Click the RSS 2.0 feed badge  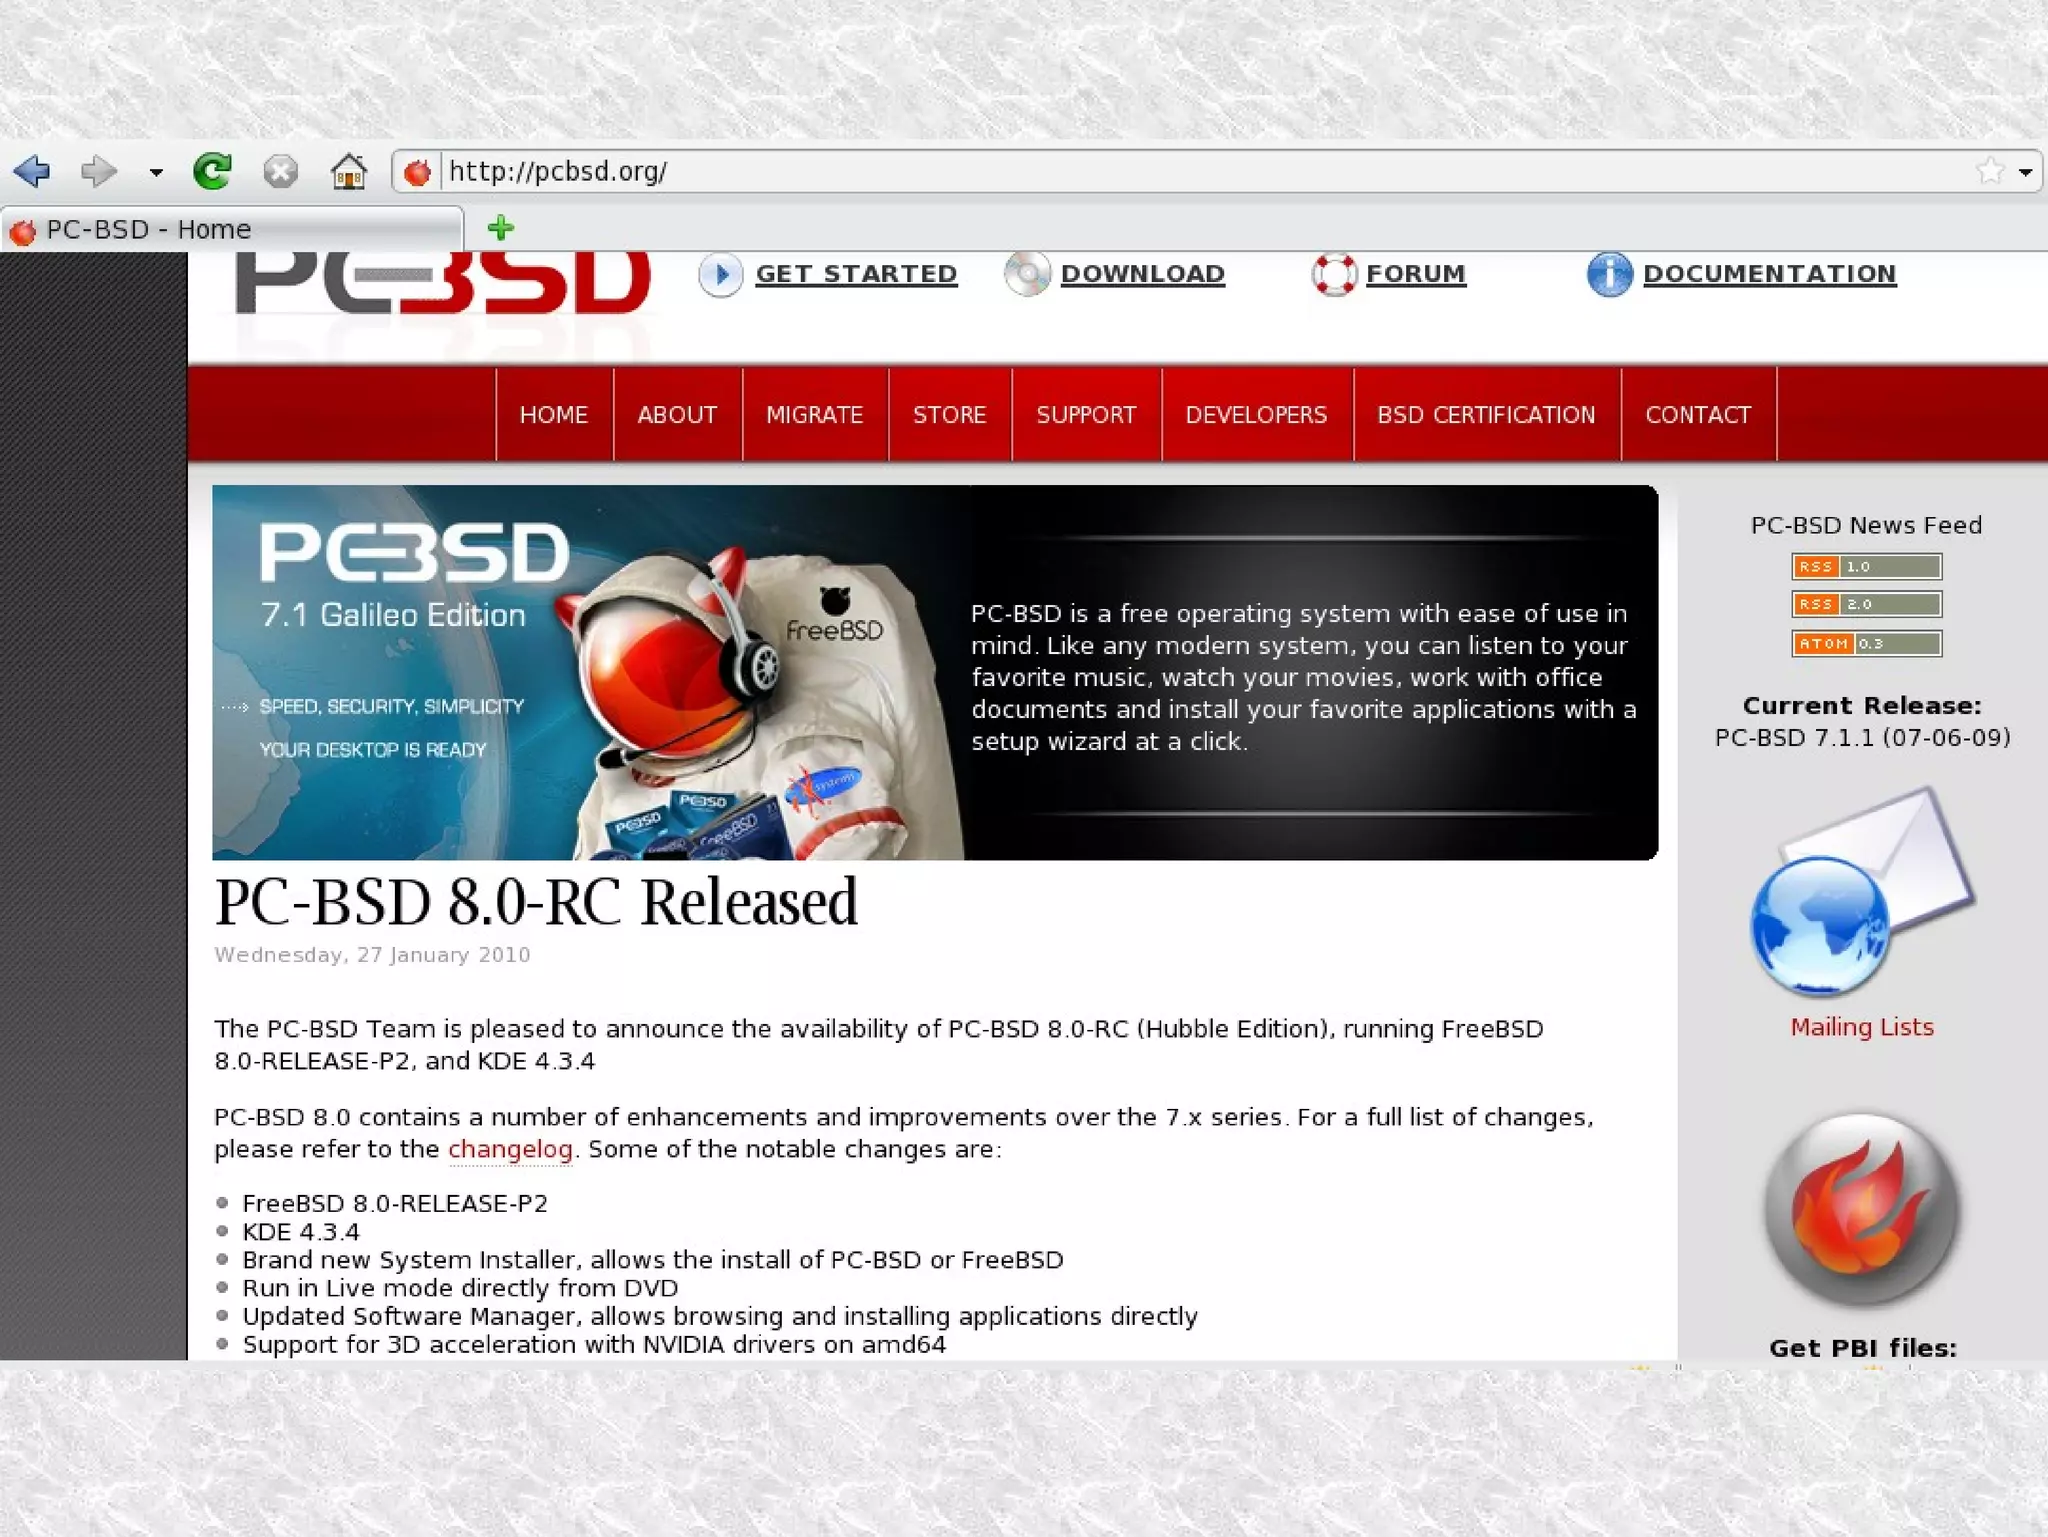[1865, 605]
